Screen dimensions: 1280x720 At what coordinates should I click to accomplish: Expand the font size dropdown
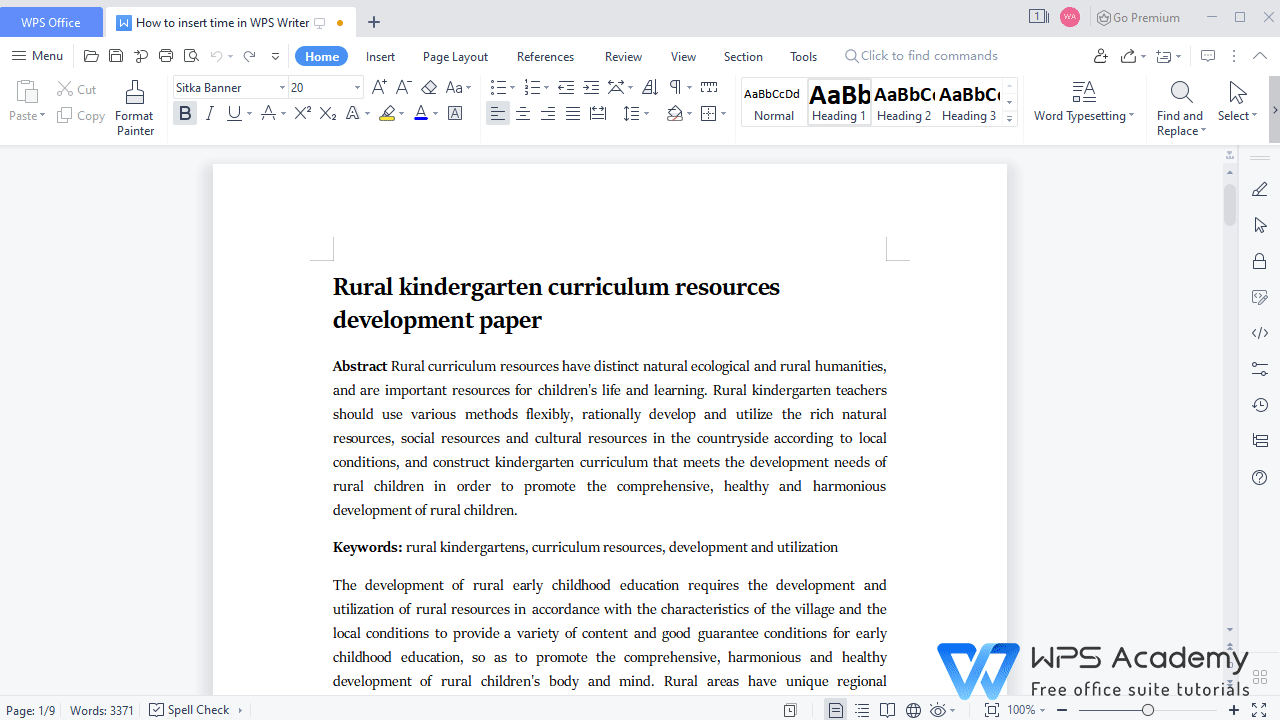[356, 87]
